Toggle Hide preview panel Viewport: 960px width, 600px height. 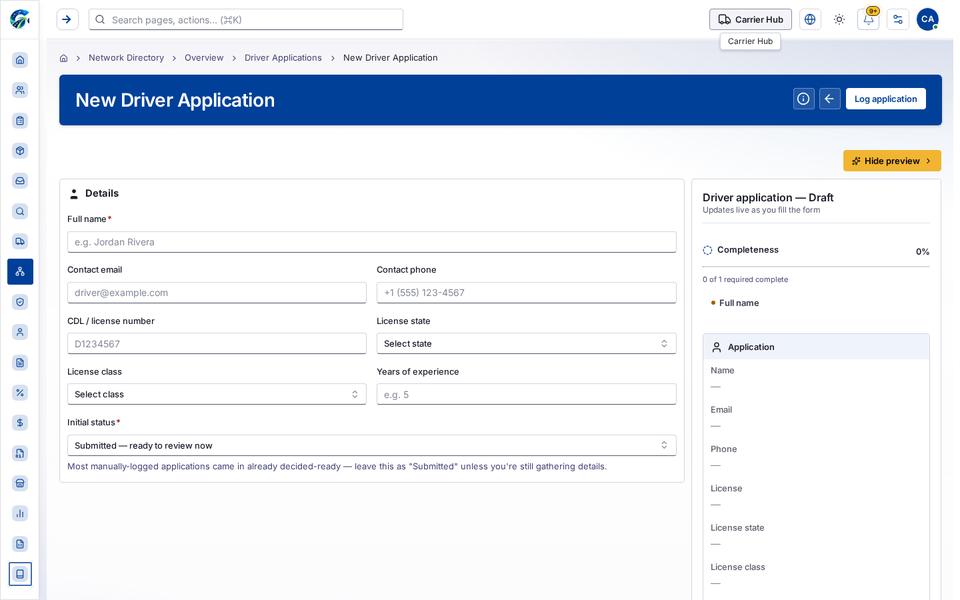pos(892,161)
